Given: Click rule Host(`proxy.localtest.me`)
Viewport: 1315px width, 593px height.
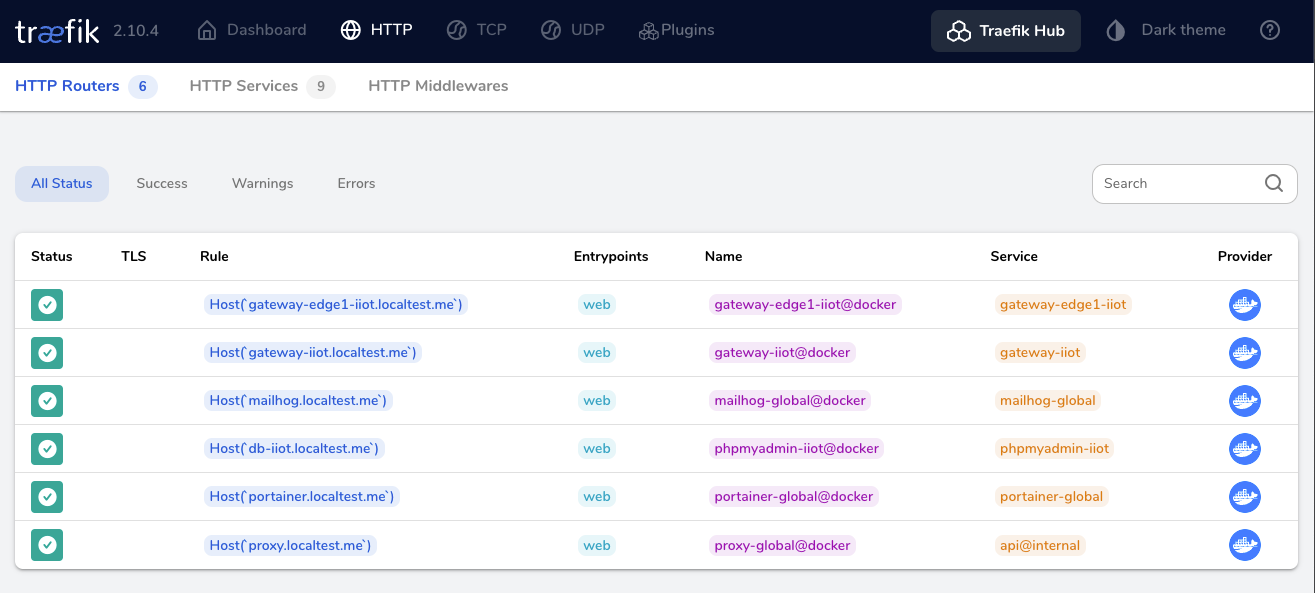Looking at the screenshot, I should [291, 545].
